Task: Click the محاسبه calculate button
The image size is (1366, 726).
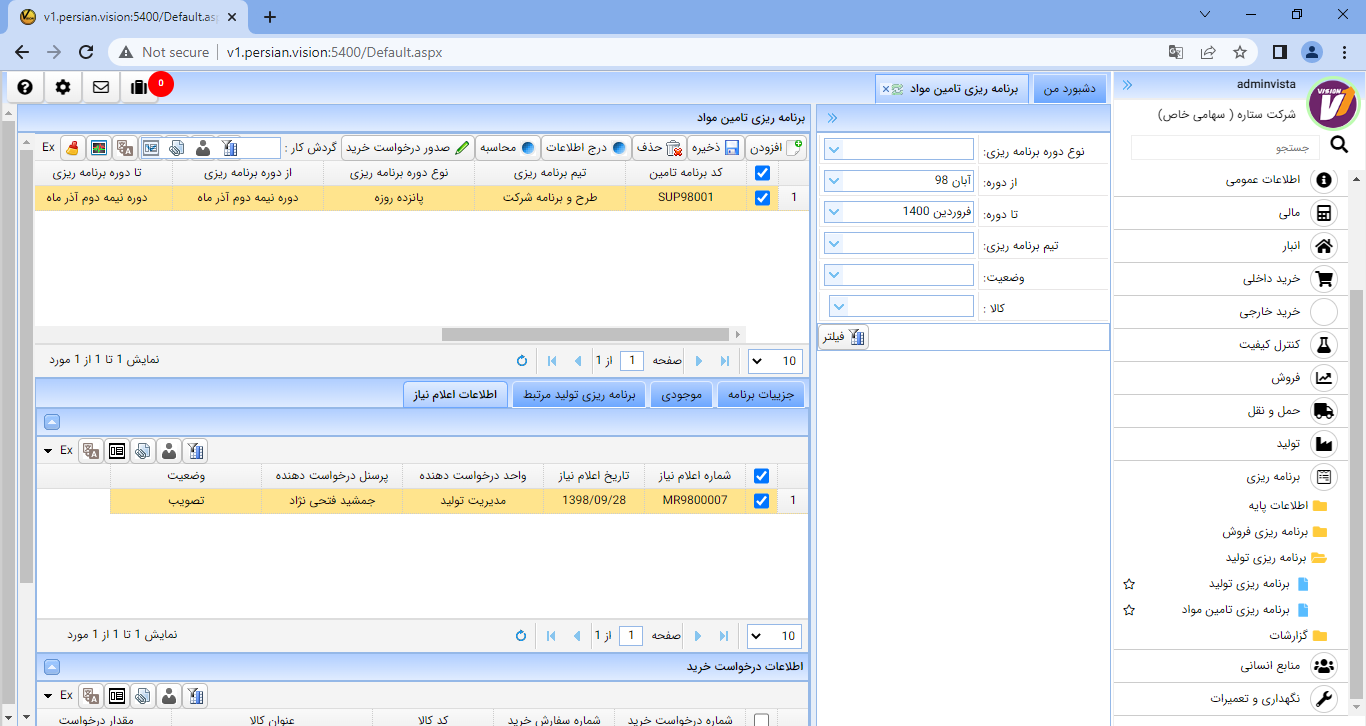Action: 508,148
